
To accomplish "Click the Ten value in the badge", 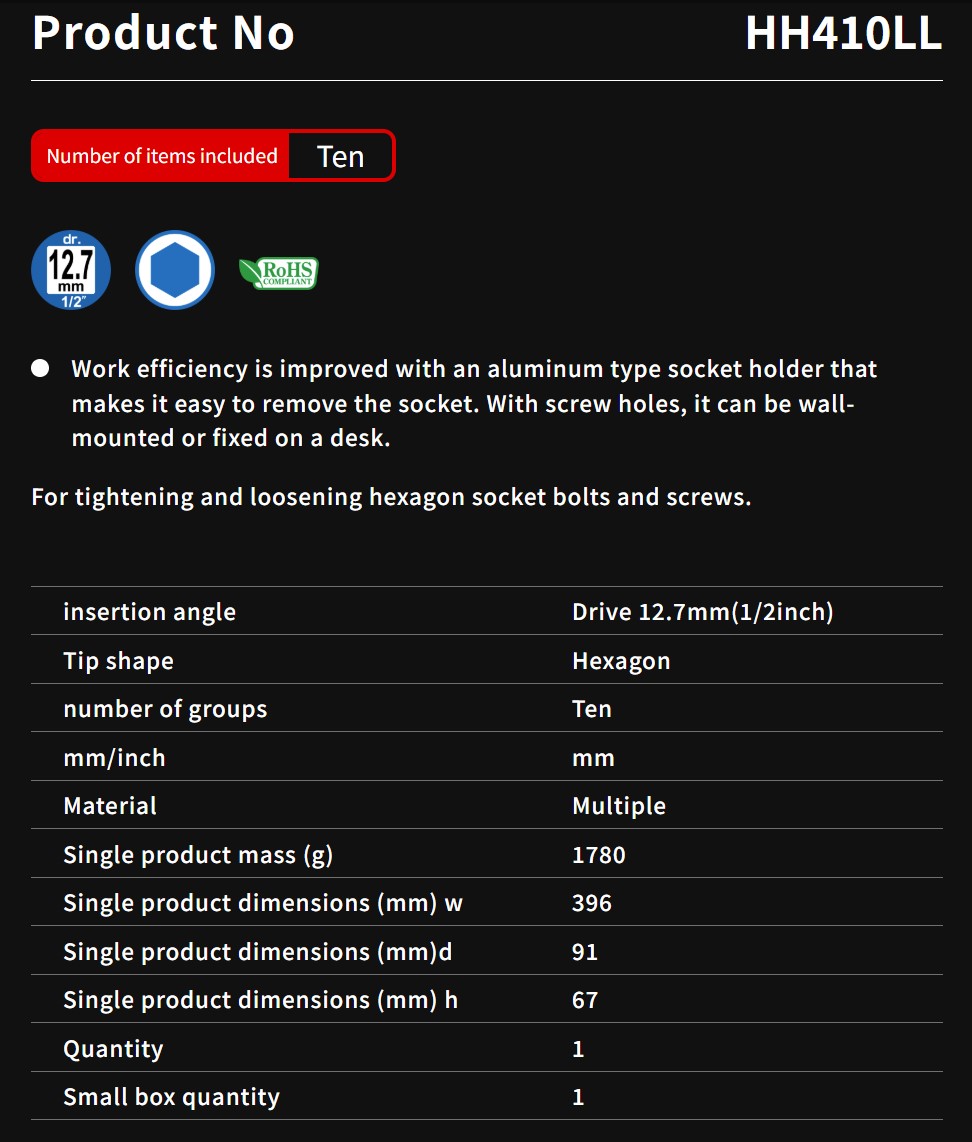I will tap(341, 157).
